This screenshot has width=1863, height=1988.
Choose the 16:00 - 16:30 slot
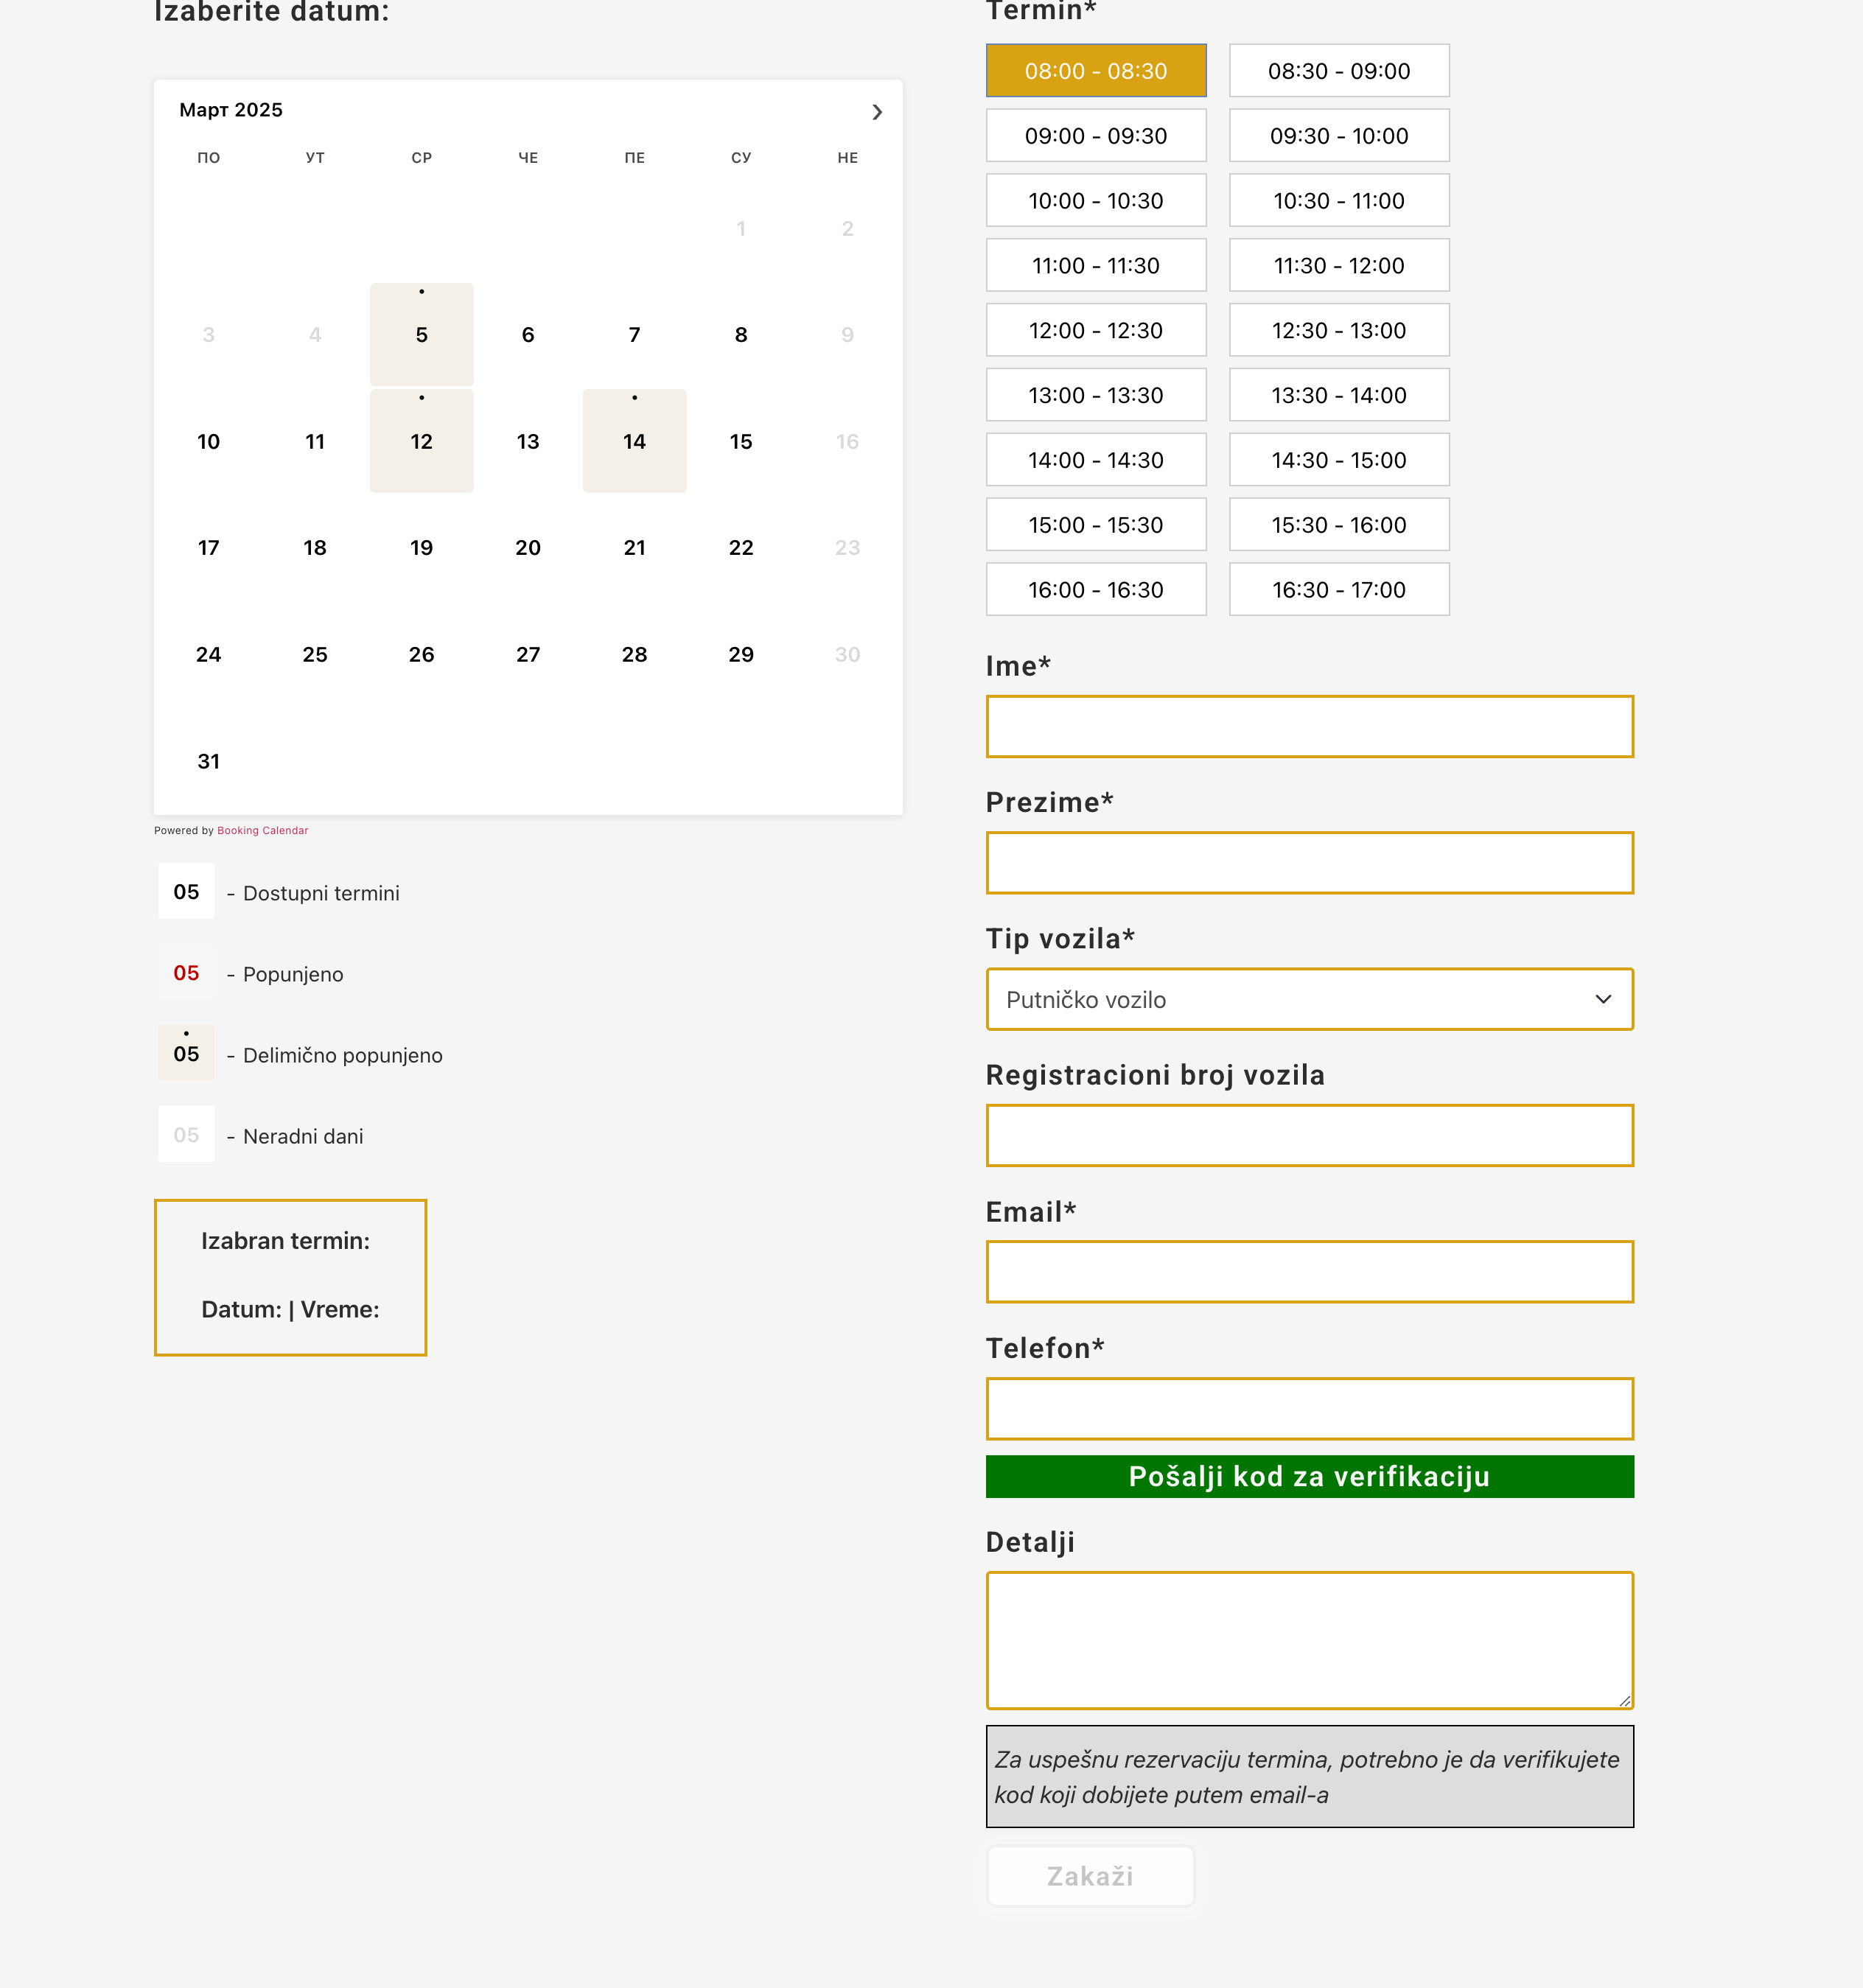pyautogui.click(x=1096, y=590)
